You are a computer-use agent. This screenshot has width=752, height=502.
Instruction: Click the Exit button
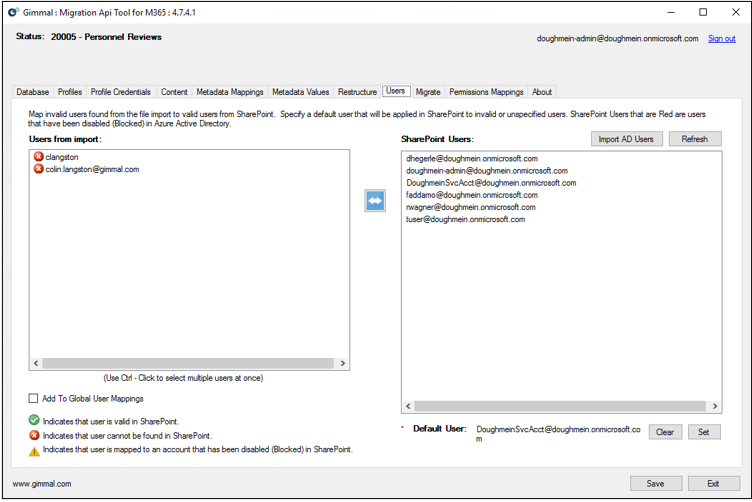[713, 483]
